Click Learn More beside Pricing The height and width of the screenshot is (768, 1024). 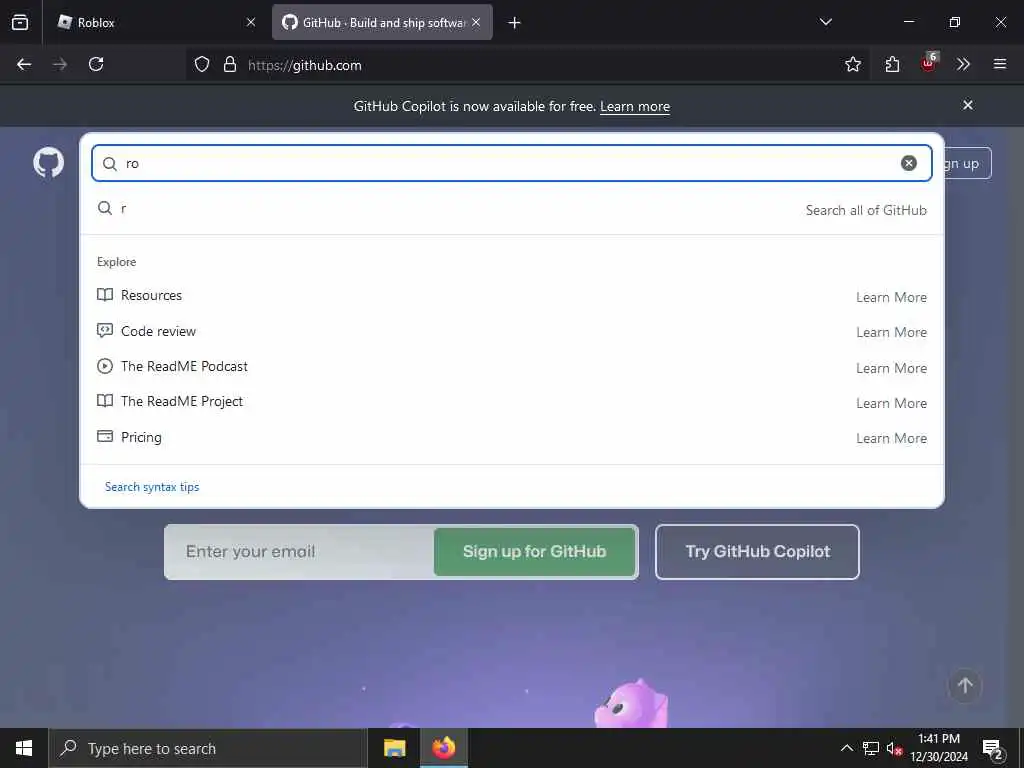point(891,438)
